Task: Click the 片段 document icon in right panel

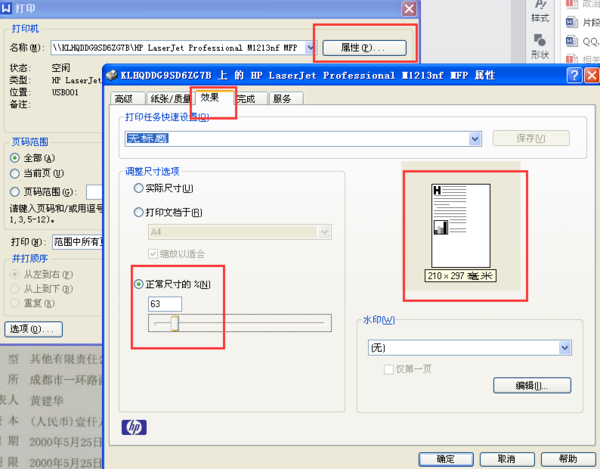Action: (x=572, y=22)
